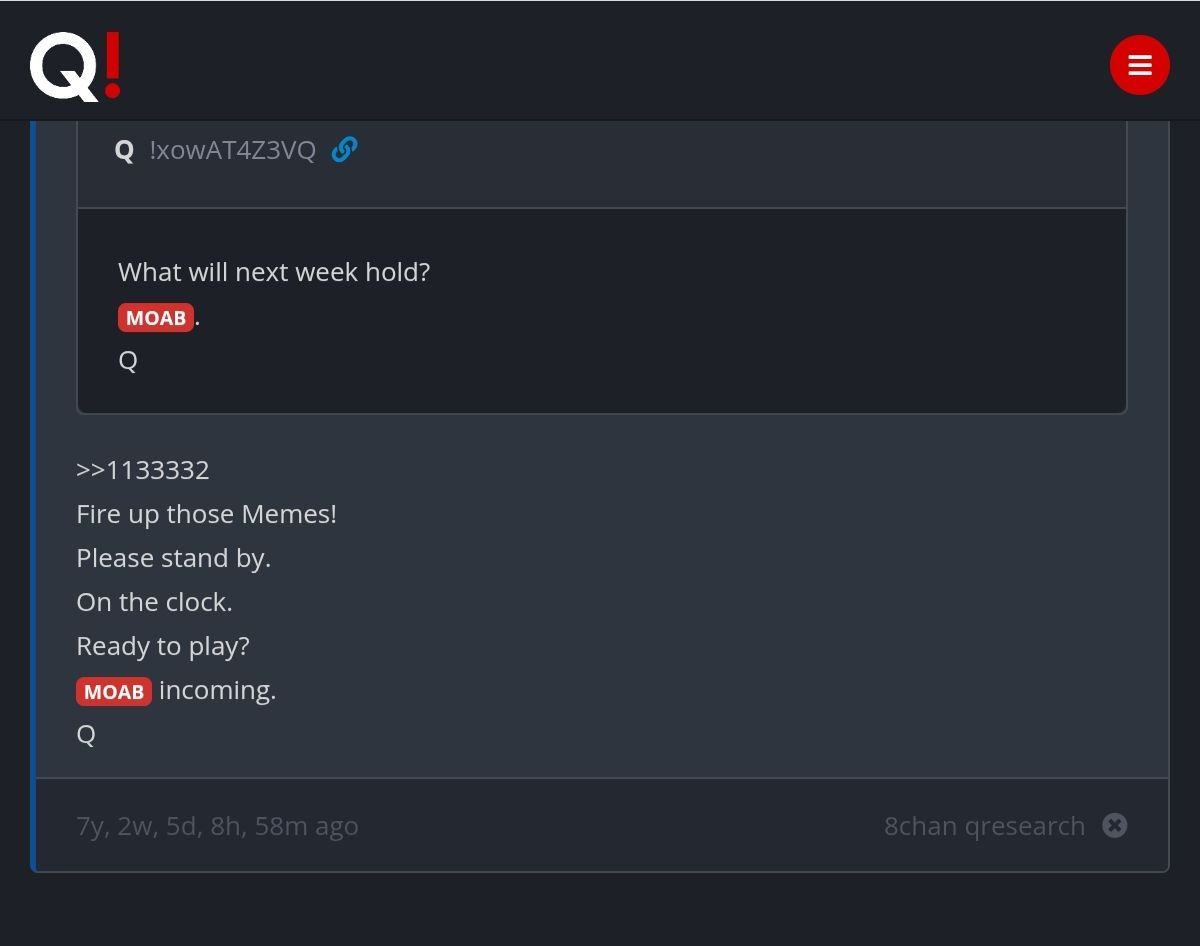Image resolution: width=1200 pixels, height=946 pixels.
Task: Click the MOAB tag before 'incoming.'
Action: click(x=114, y=692)
